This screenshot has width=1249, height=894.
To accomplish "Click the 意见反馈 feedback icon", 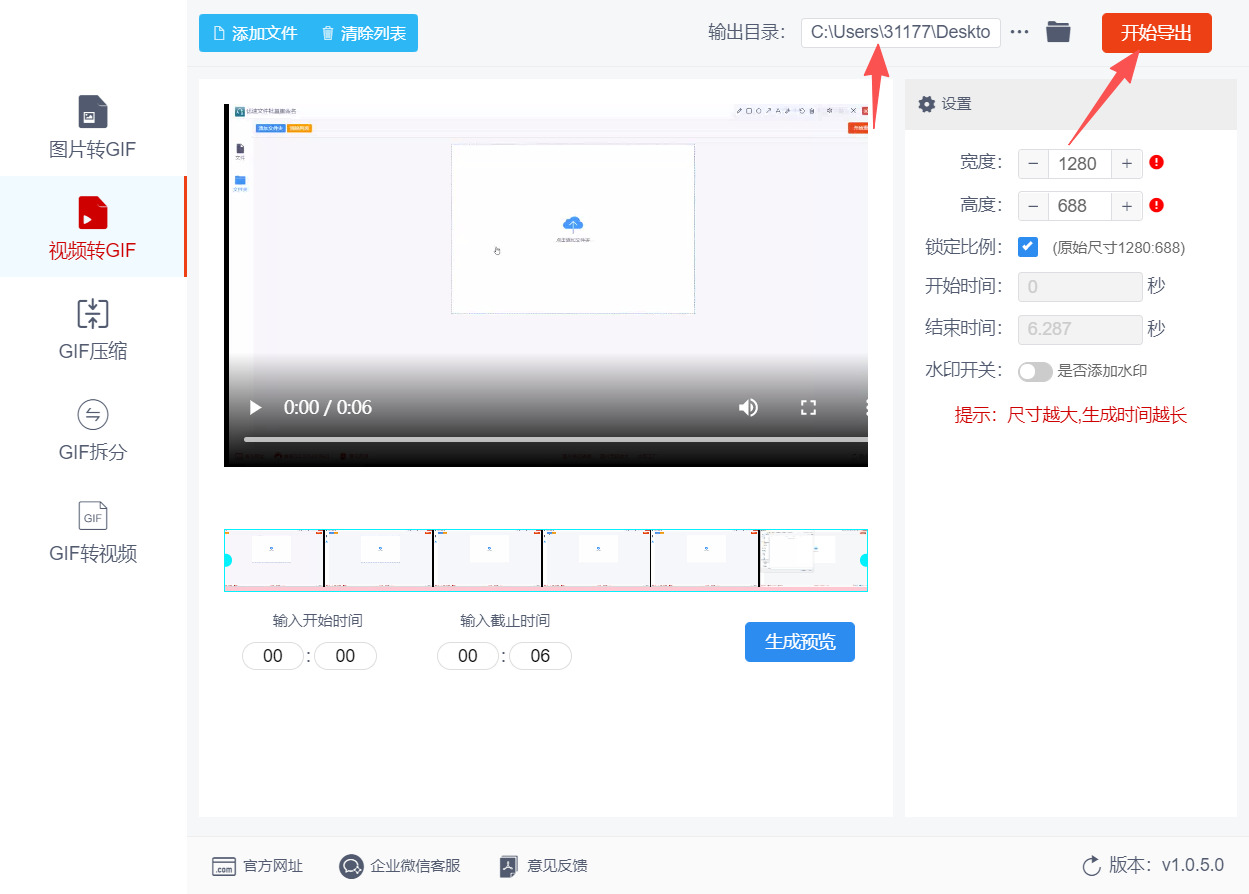I will coord(507,866).
